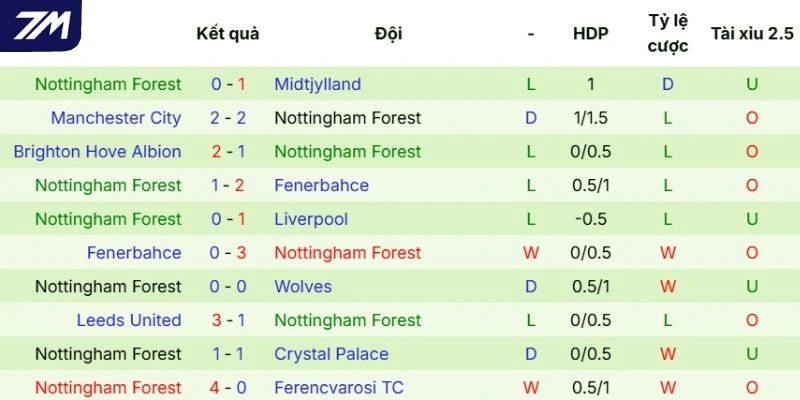Screen dimensions: 800x400
Task: Click the 3 - 1 score for Leeds United
Action: tap(228, 320)
